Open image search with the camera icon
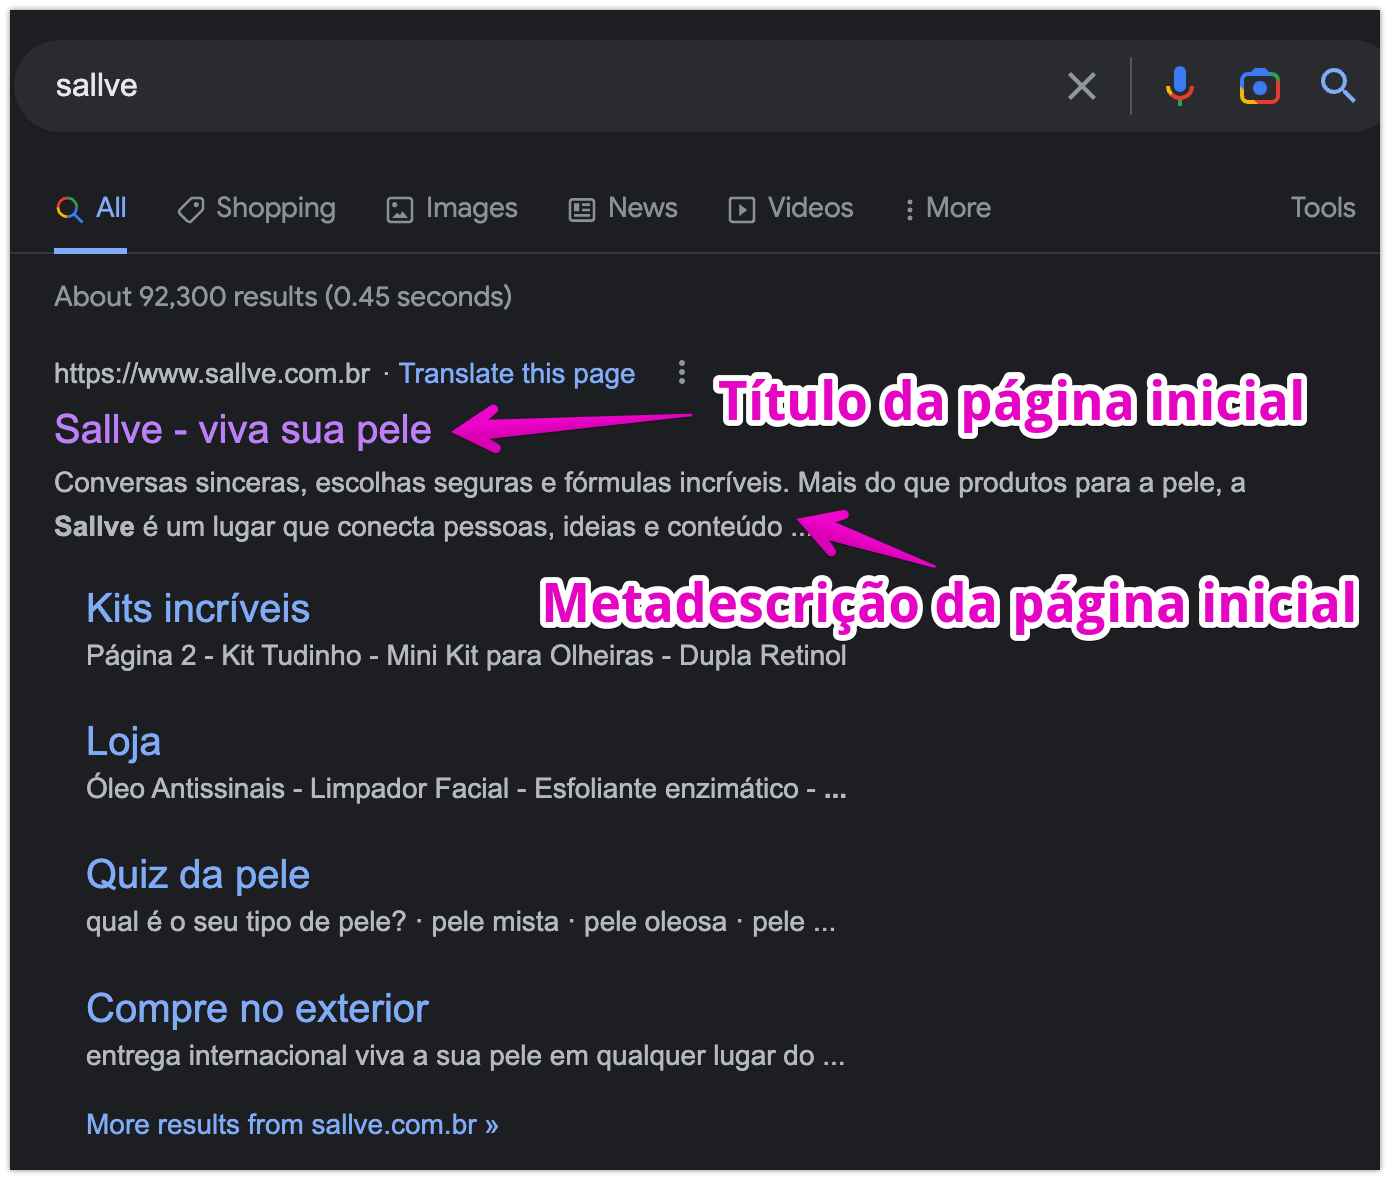The height and width of the screenshot is (1180, 1390). click(1260, 87)
